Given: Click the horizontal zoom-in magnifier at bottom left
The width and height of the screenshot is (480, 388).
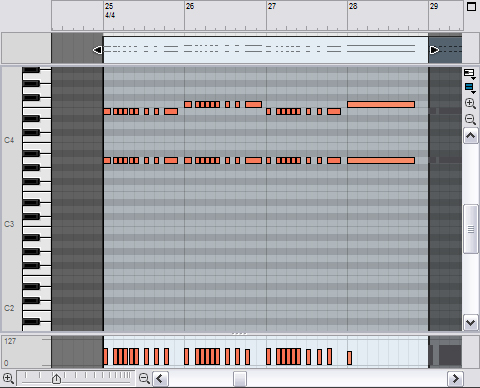Looking at the screenshot, I should 8,378.
